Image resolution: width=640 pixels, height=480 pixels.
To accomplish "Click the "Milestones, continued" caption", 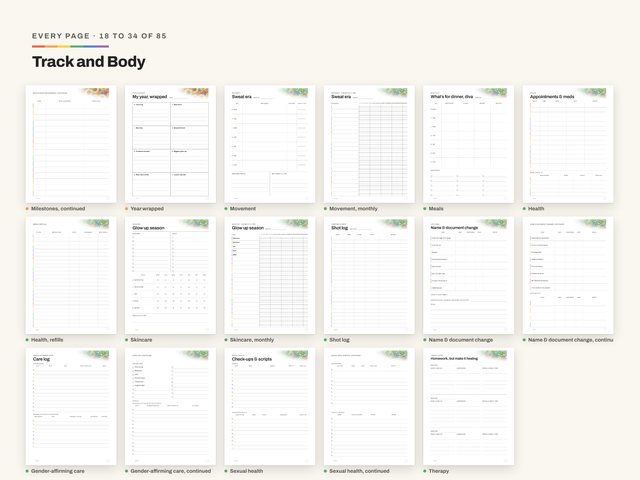I will [x=58, y=209].
